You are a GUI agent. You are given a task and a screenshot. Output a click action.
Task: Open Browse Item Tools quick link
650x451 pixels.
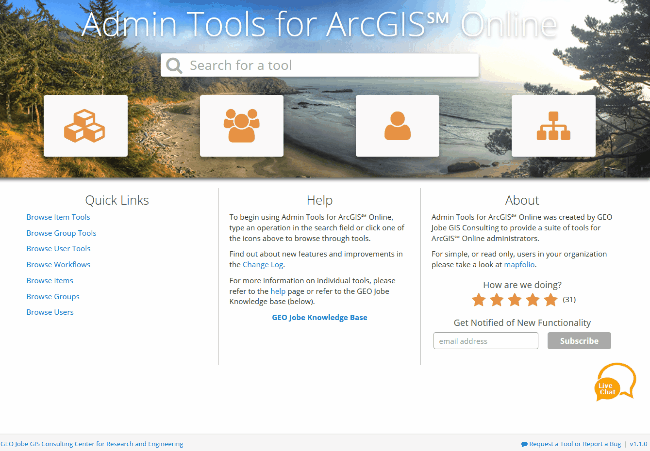[58, 217]
